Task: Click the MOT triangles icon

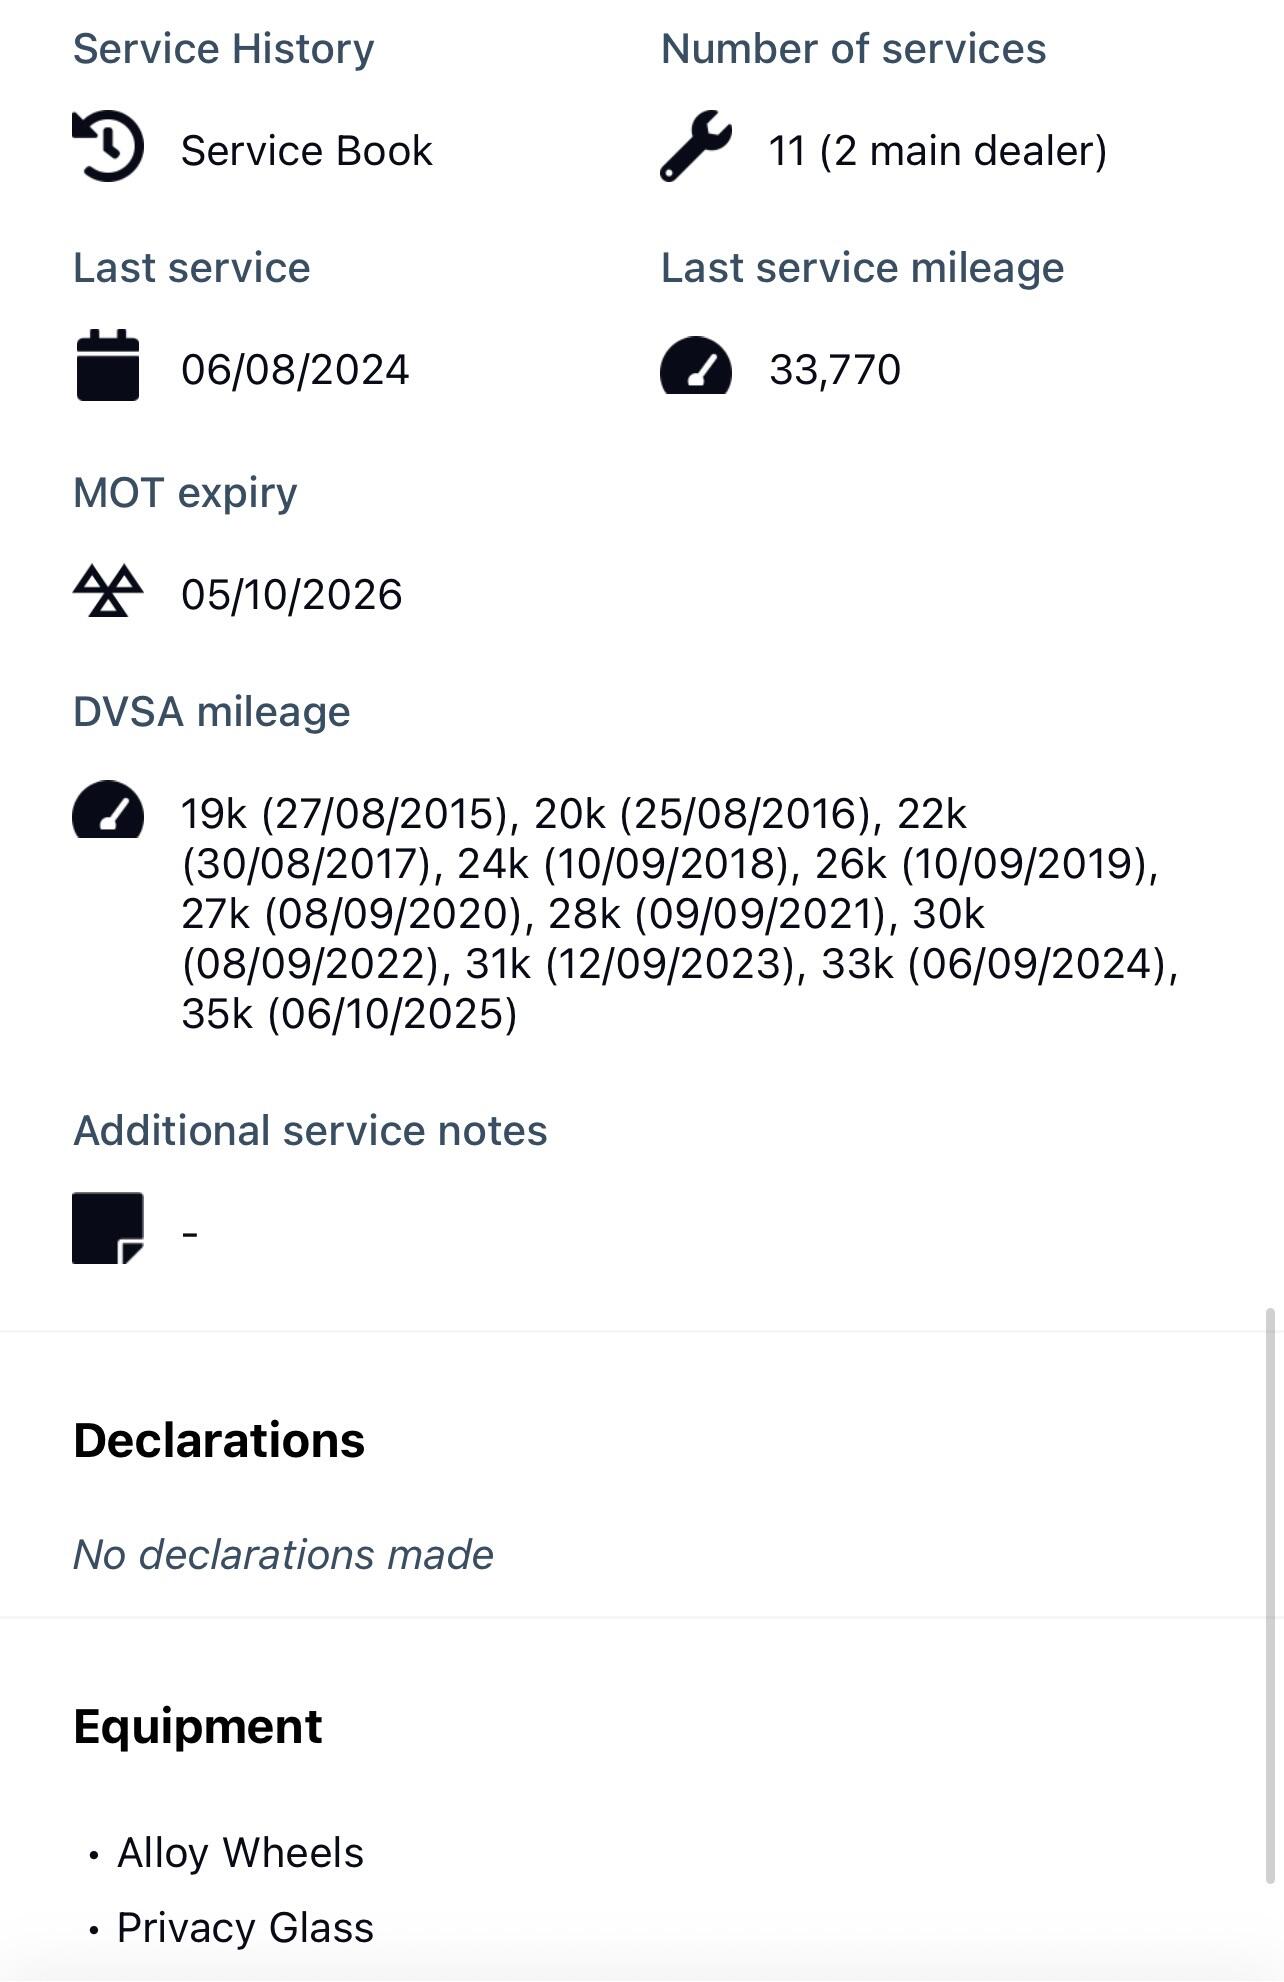Action: pyautogui.click(x=108, y=591)
